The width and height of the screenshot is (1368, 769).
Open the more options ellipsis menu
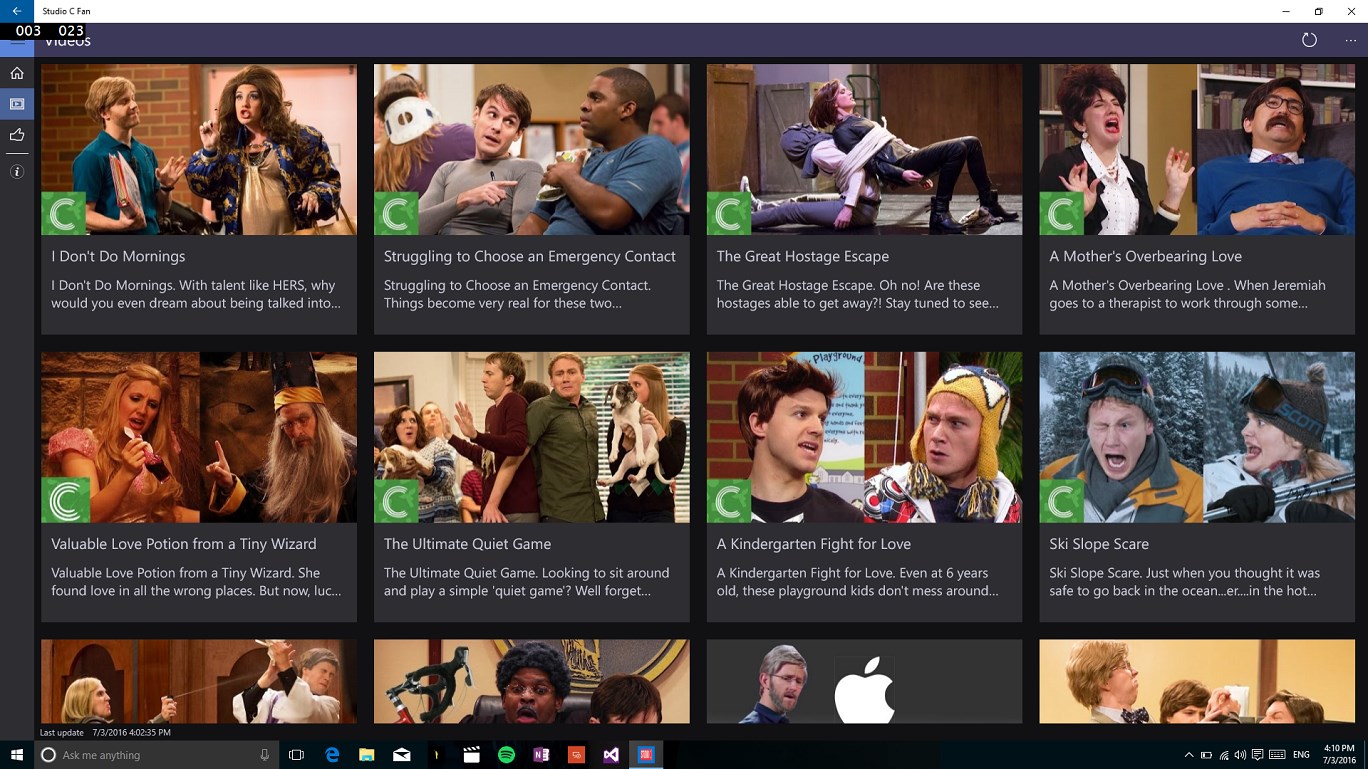[1351, 40]
